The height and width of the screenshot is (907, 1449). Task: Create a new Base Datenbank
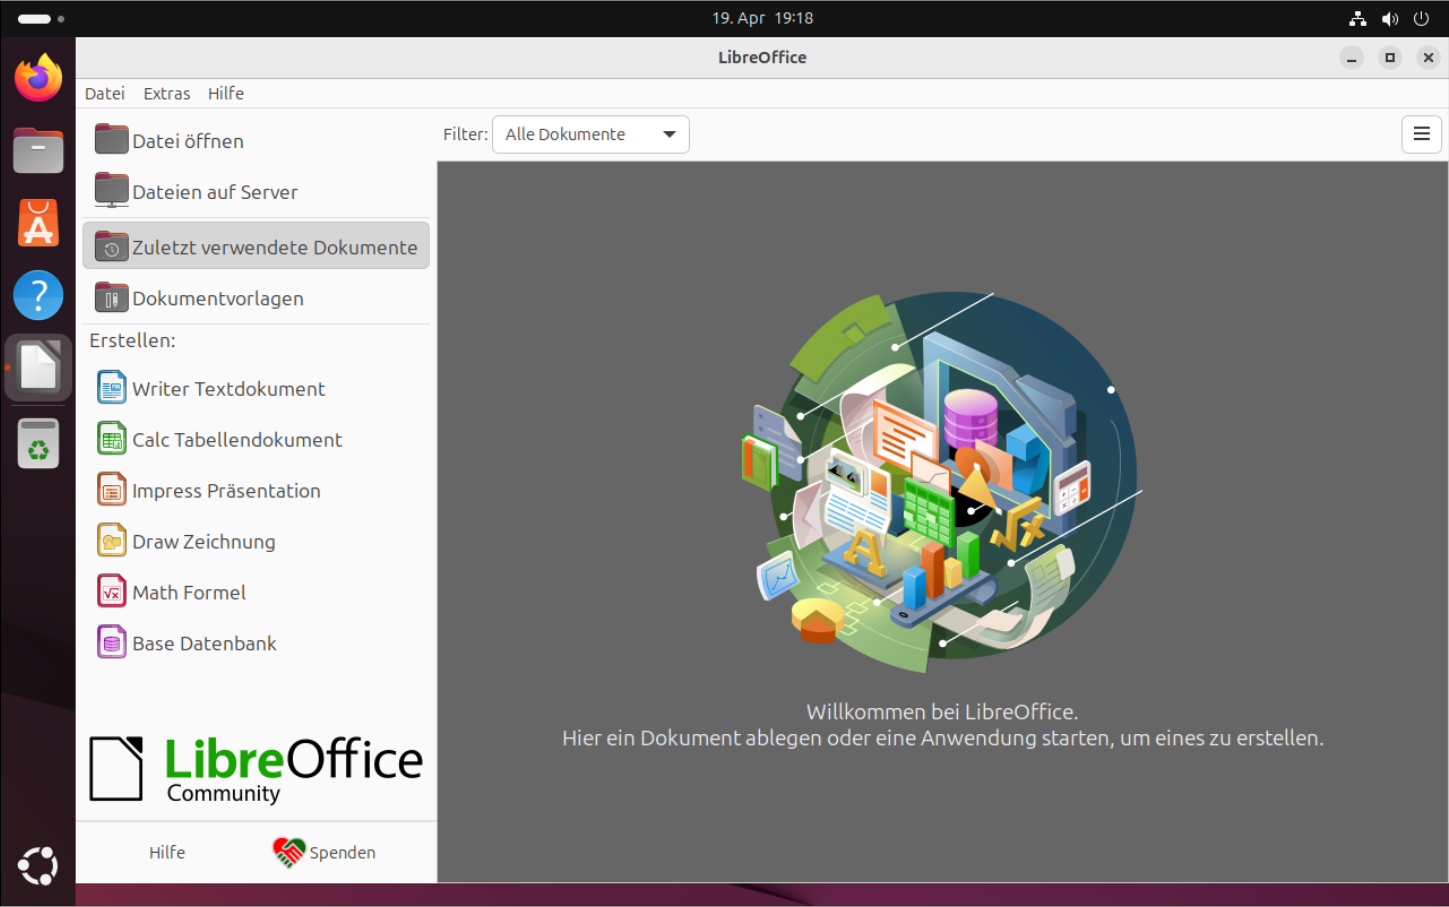(204, 644)
